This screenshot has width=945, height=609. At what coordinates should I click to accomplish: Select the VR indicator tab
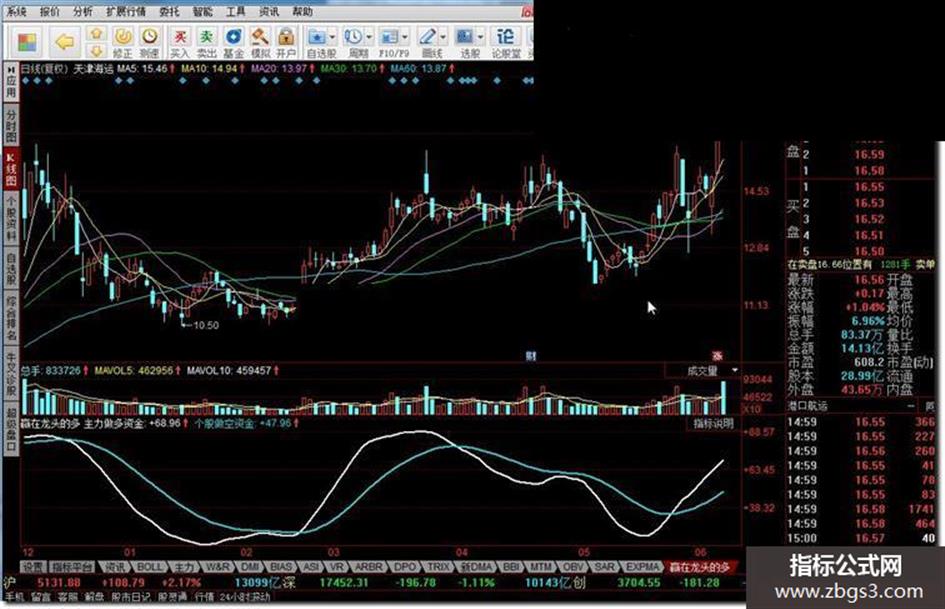[x=336, y=567]
